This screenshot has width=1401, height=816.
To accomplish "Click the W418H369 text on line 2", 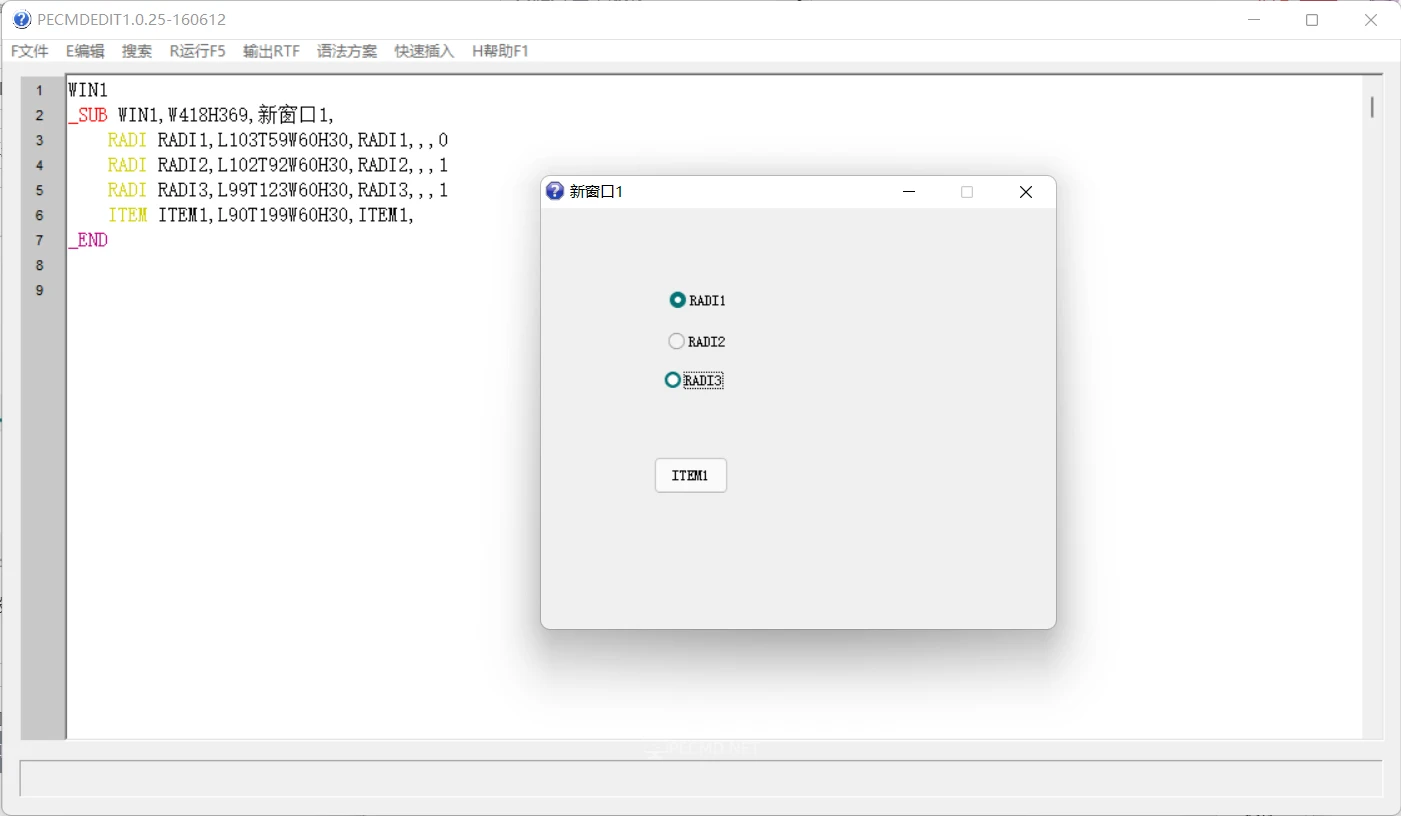I will (208, 115).
